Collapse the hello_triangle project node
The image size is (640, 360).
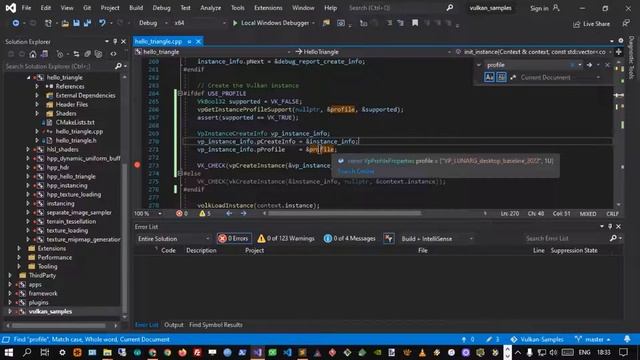29,78
